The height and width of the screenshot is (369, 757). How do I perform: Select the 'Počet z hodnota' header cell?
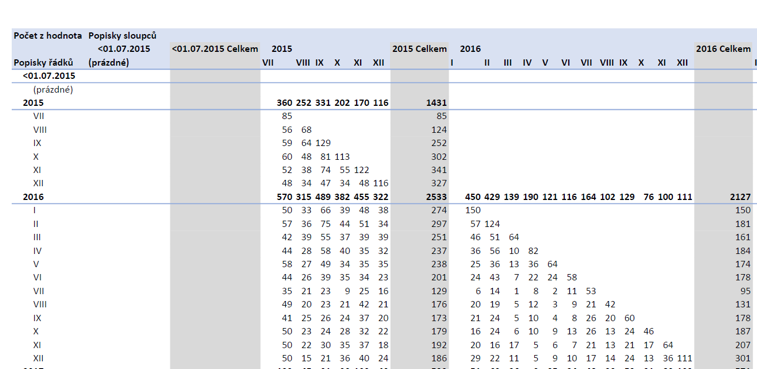(x=48, y=36)
